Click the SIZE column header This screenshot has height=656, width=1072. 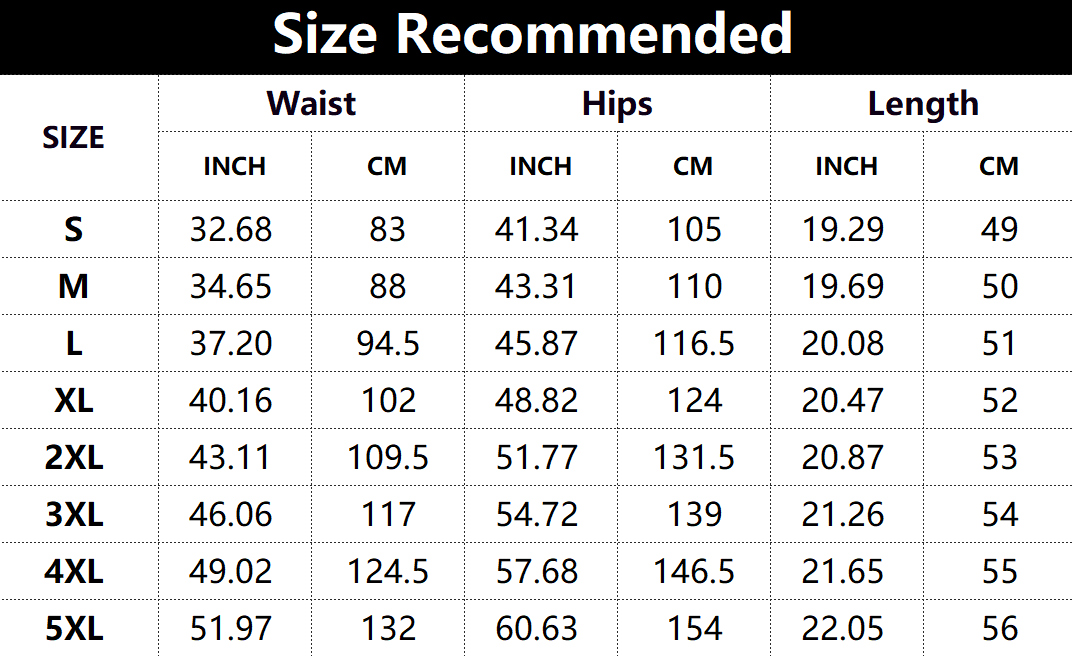[73, 138]
